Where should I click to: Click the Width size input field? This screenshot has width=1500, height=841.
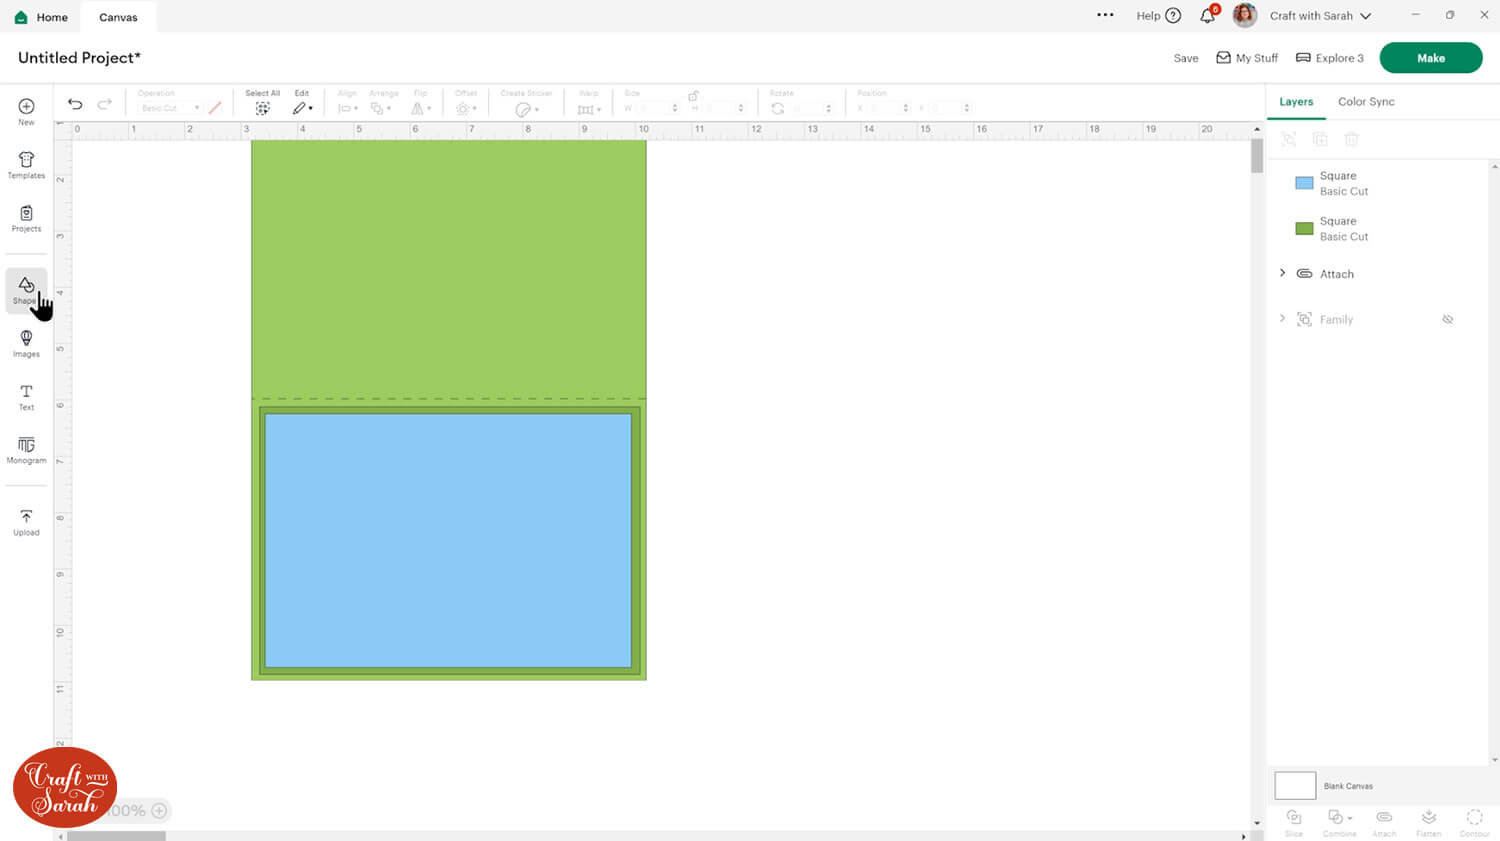pyautogui.click(x=657, y=108)
